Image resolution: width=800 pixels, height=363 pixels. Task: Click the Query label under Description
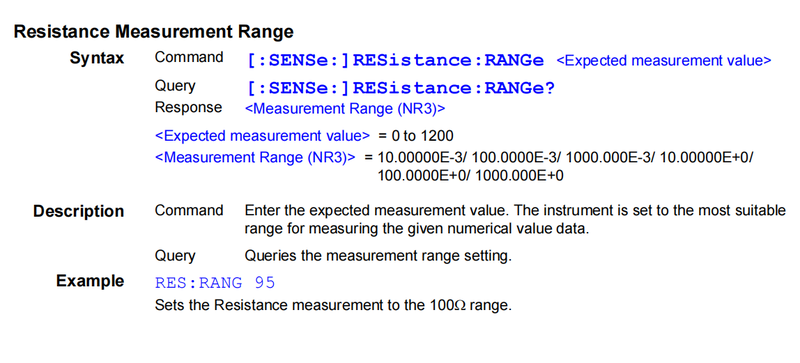175,256
